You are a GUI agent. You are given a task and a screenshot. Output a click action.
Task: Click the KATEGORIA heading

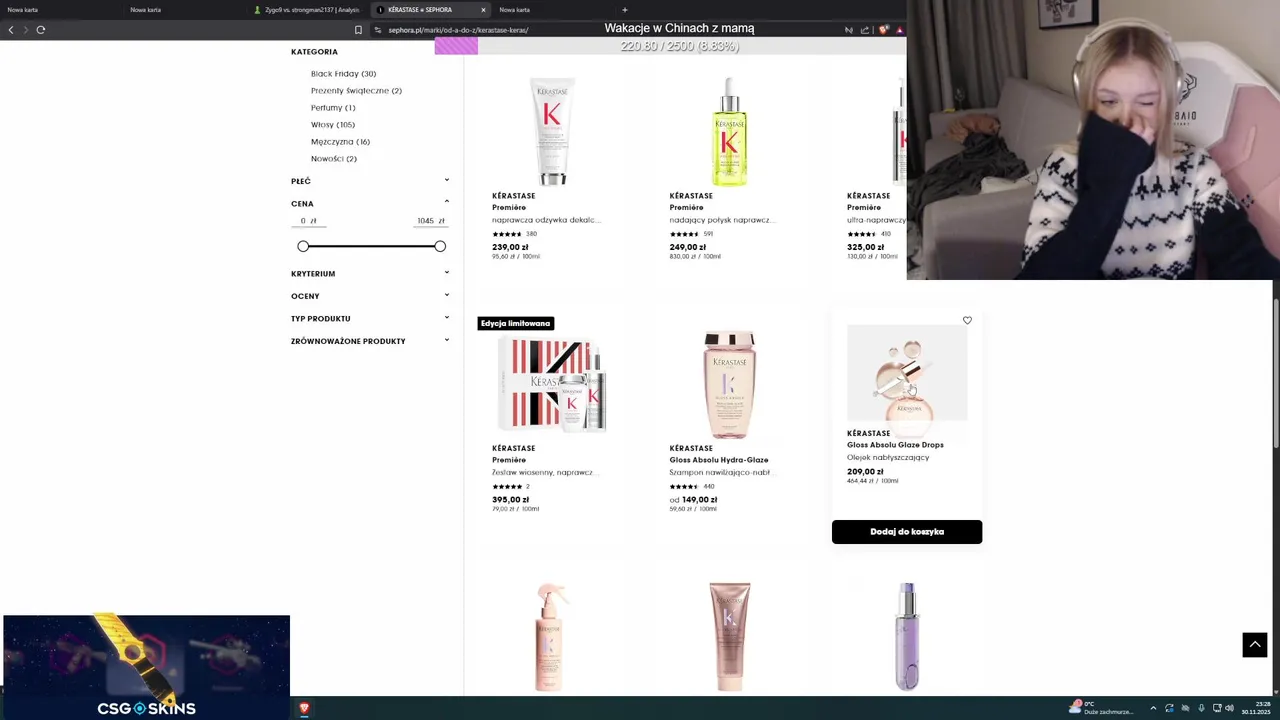click(x=314, y=52)
